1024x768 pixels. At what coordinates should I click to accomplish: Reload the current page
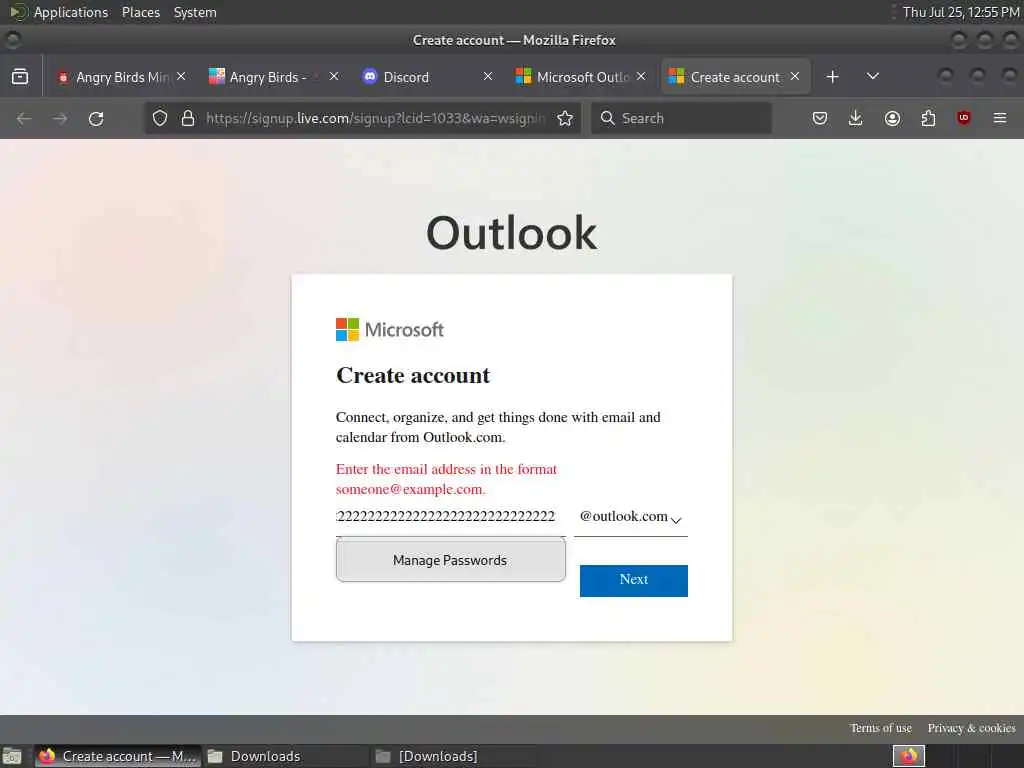pyautogui.click(x=96, y=118)
